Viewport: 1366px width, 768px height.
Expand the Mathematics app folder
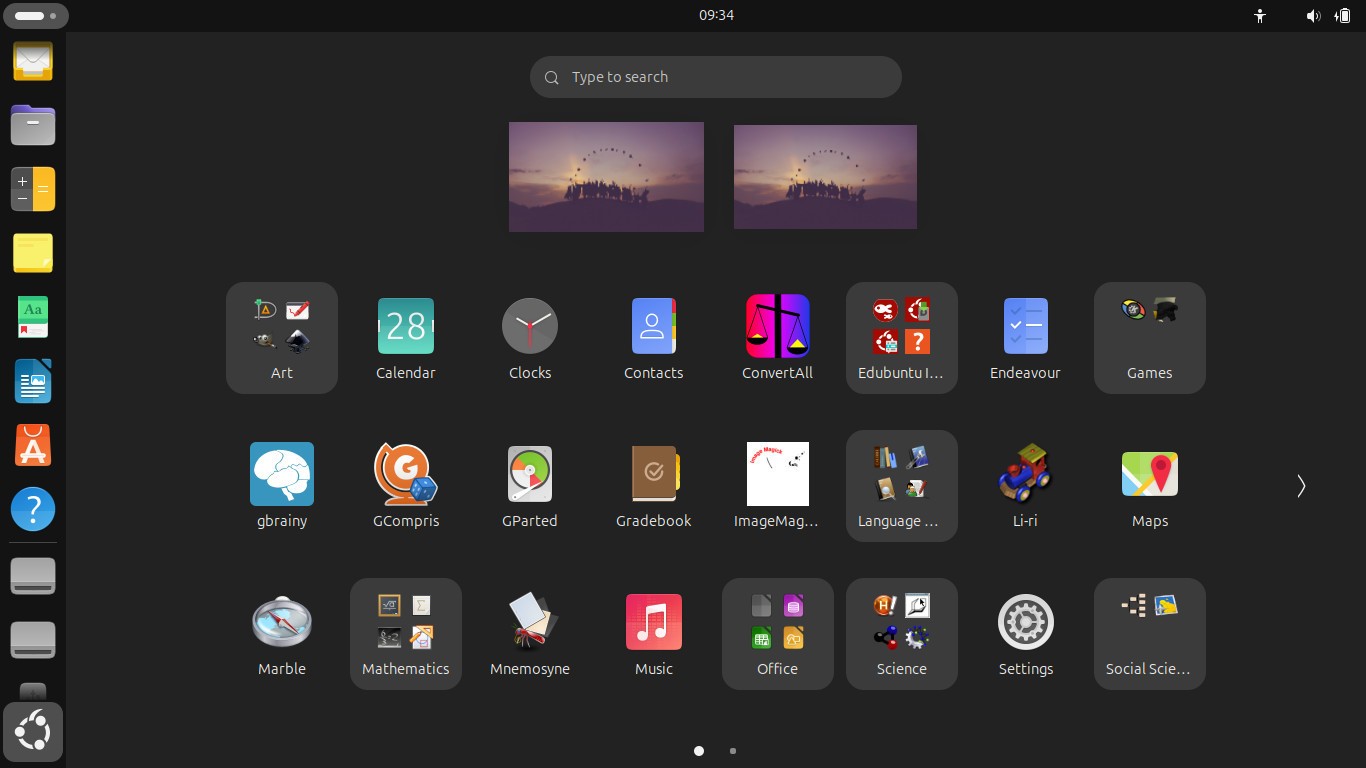pyautogui.click(x=405, y=633)
